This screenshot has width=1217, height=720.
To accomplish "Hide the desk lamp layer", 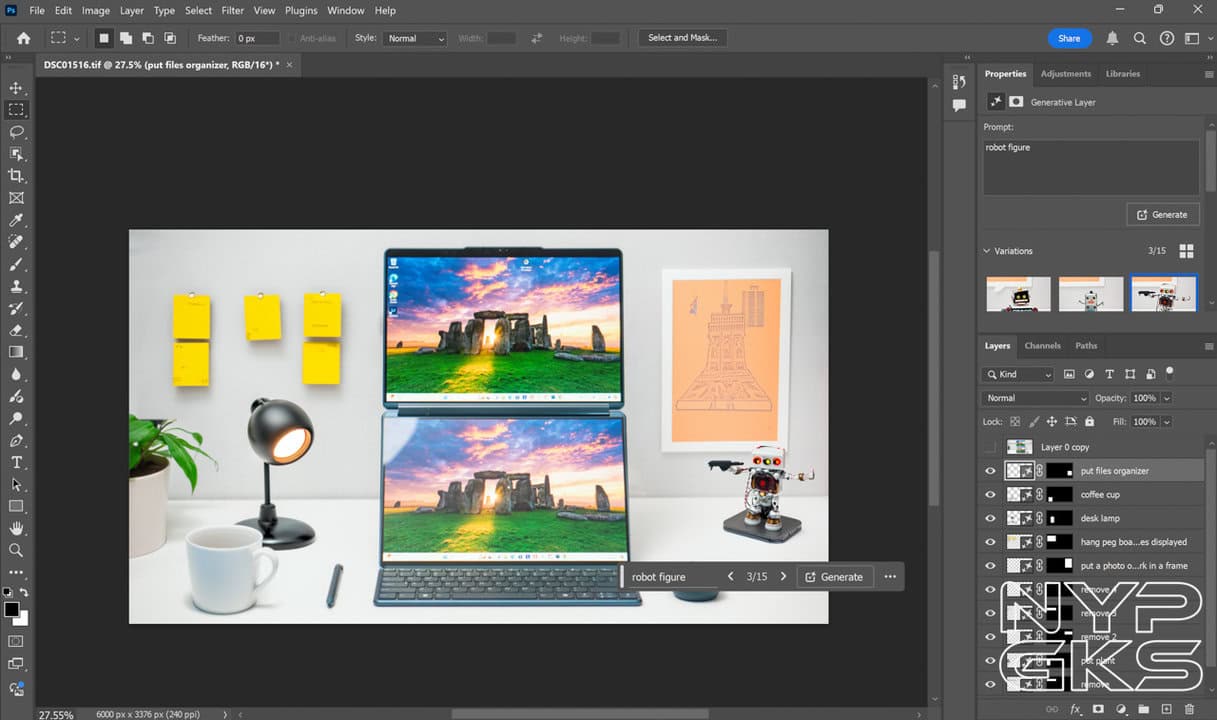I will point(990,518).
